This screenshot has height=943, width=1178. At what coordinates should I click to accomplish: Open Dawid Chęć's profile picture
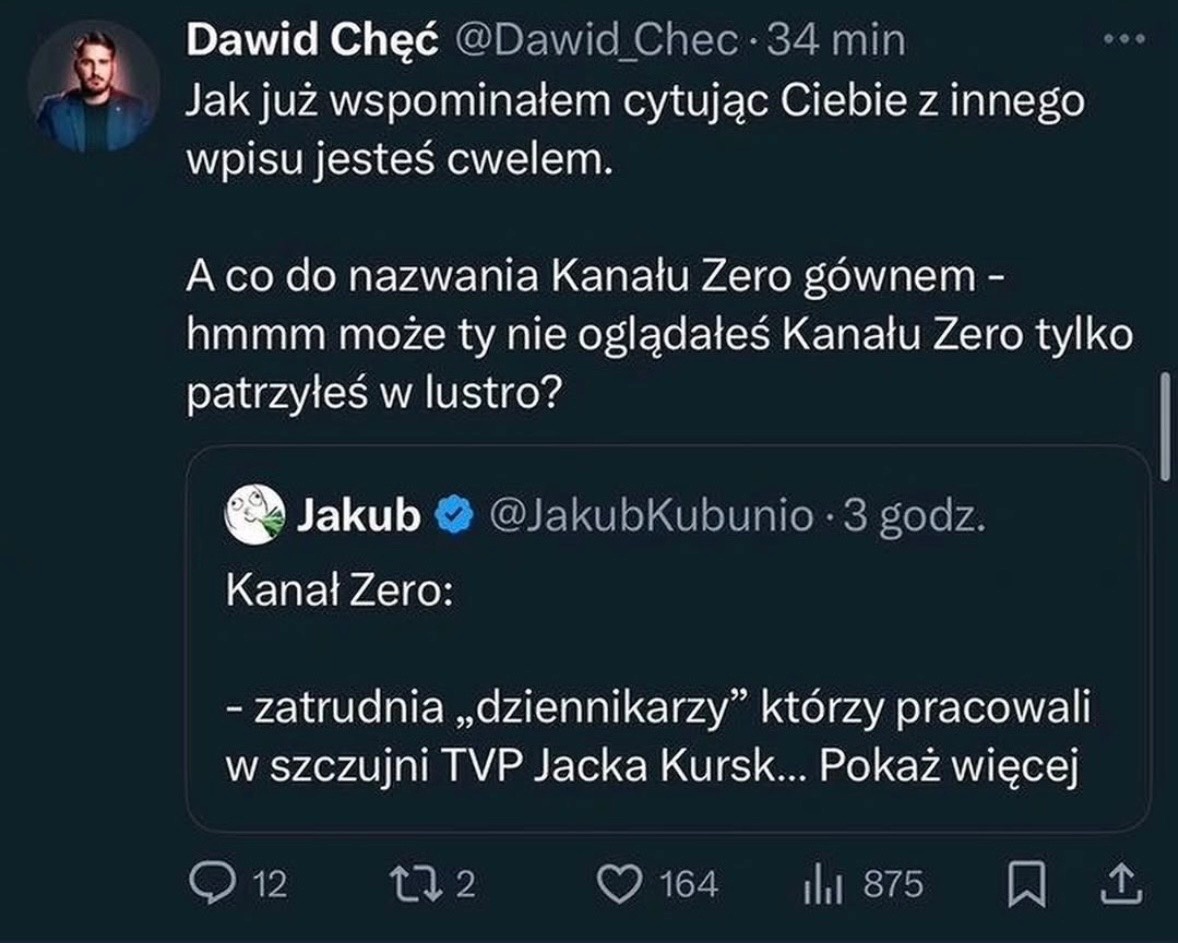93,87
